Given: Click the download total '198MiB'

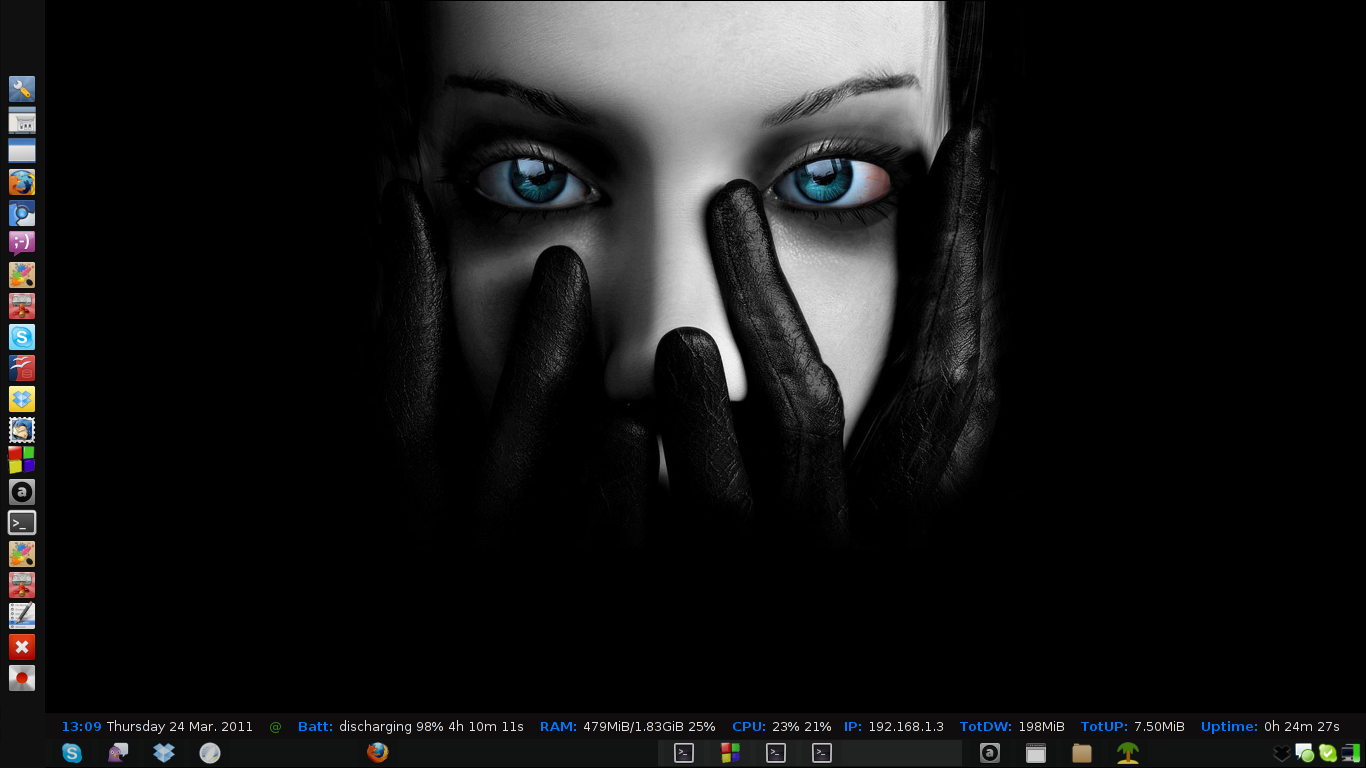Looking at the screenshot, I should pyautogui.click(x=1041, y=727).
